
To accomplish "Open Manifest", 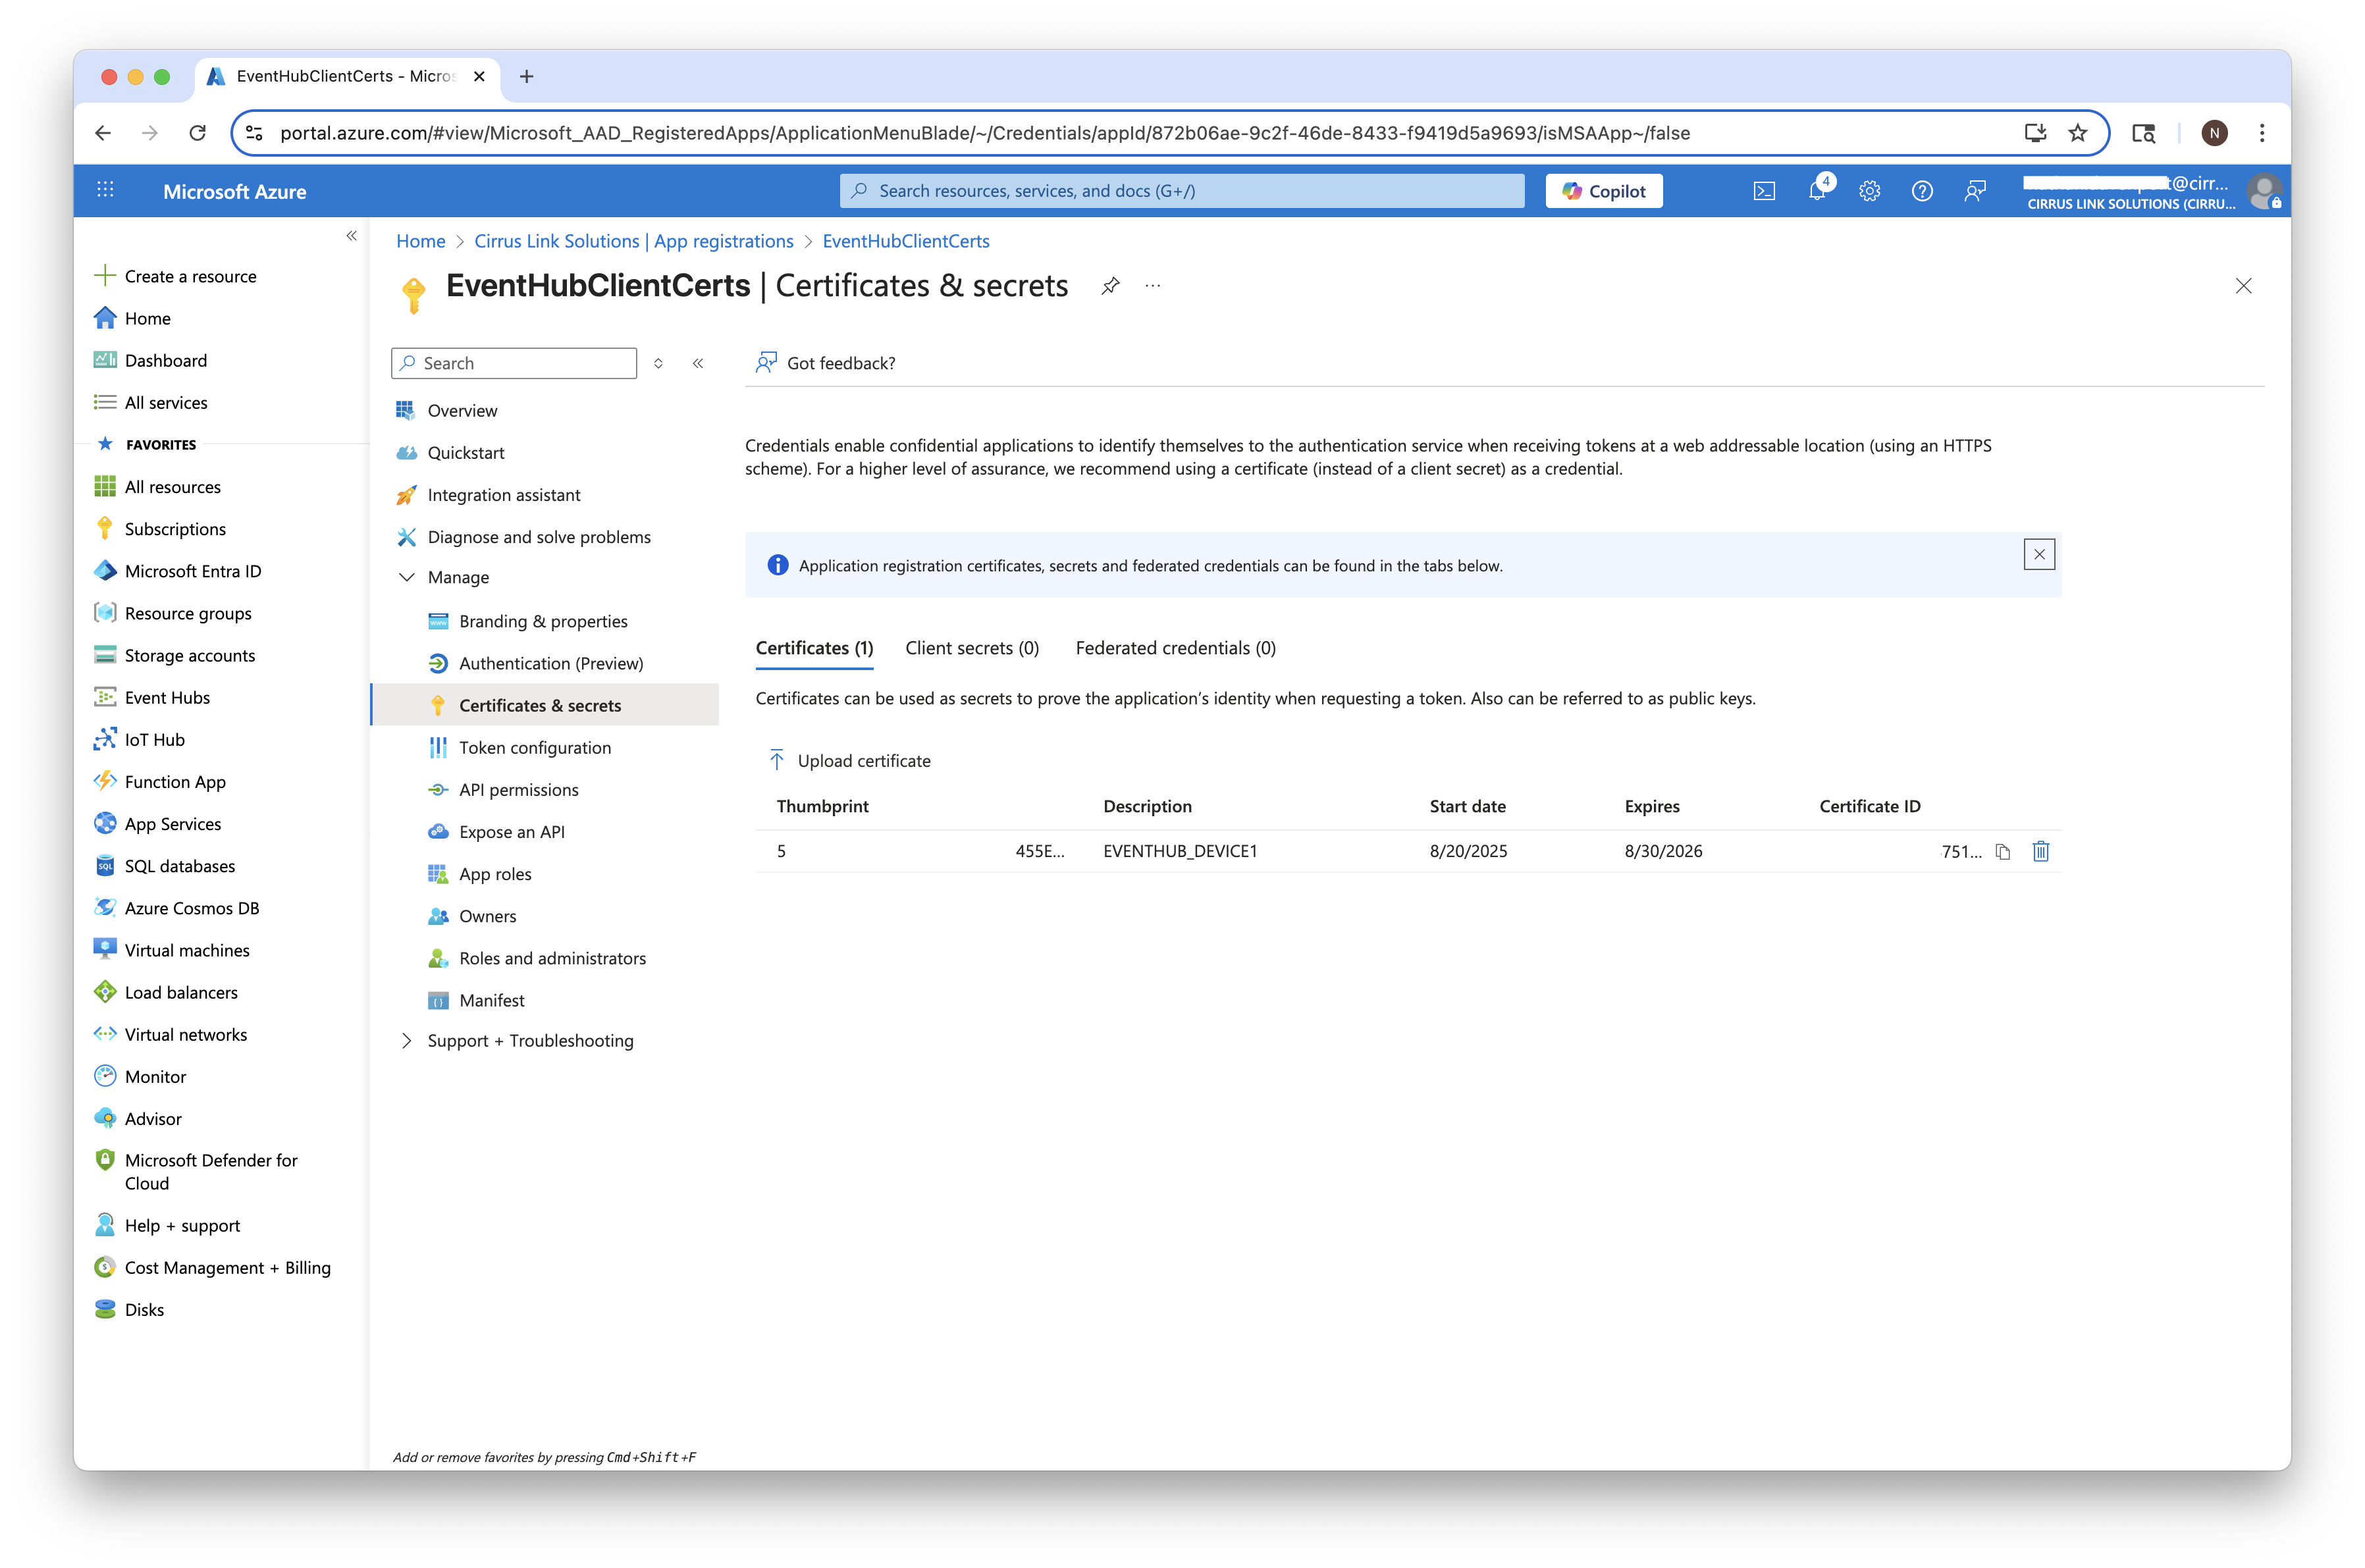I will pos(491,1000).
